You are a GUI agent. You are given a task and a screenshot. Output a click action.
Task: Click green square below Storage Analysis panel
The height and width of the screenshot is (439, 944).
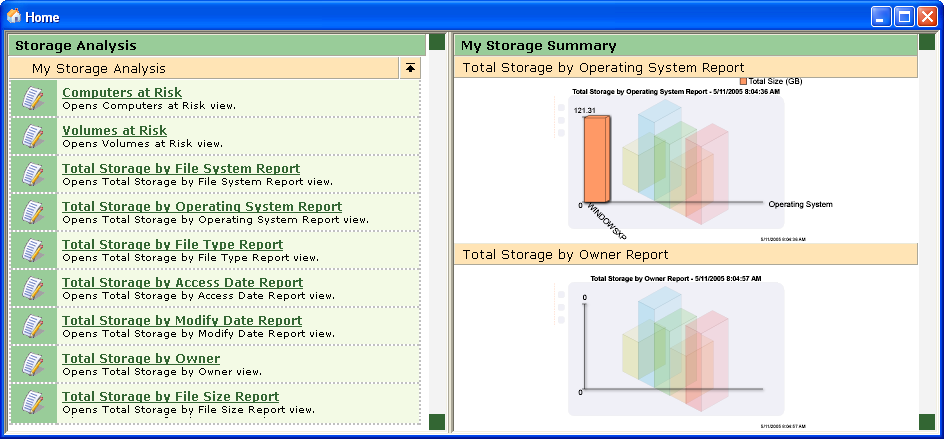tap(436, 422)
